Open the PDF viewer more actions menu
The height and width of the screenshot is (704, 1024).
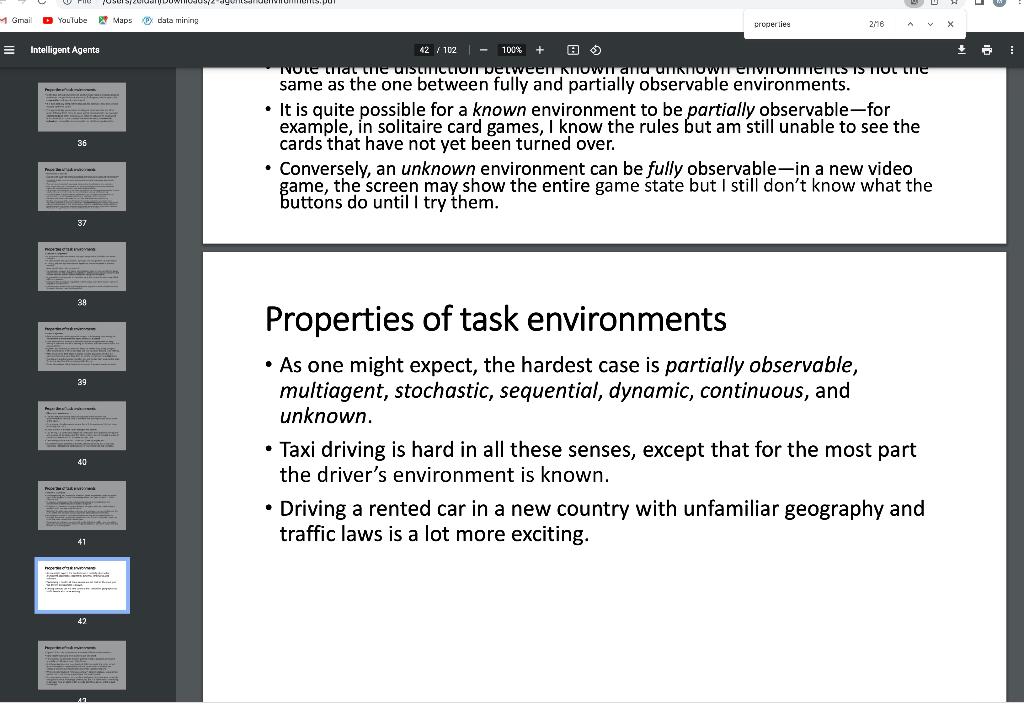(1012, 50)
